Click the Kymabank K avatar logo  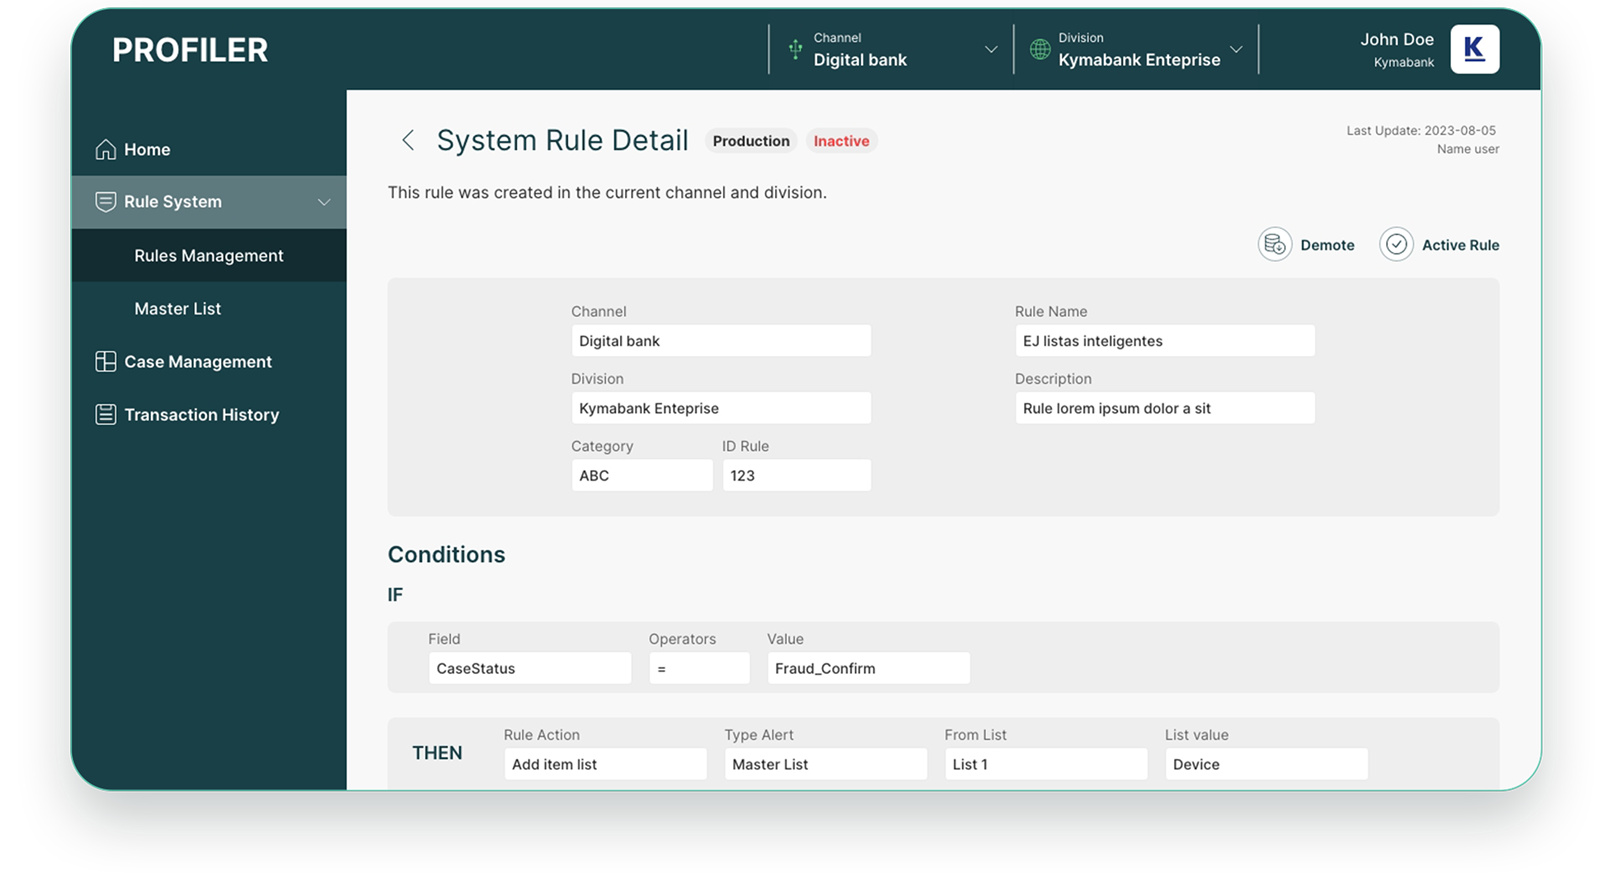click(x=1474, y=49)
